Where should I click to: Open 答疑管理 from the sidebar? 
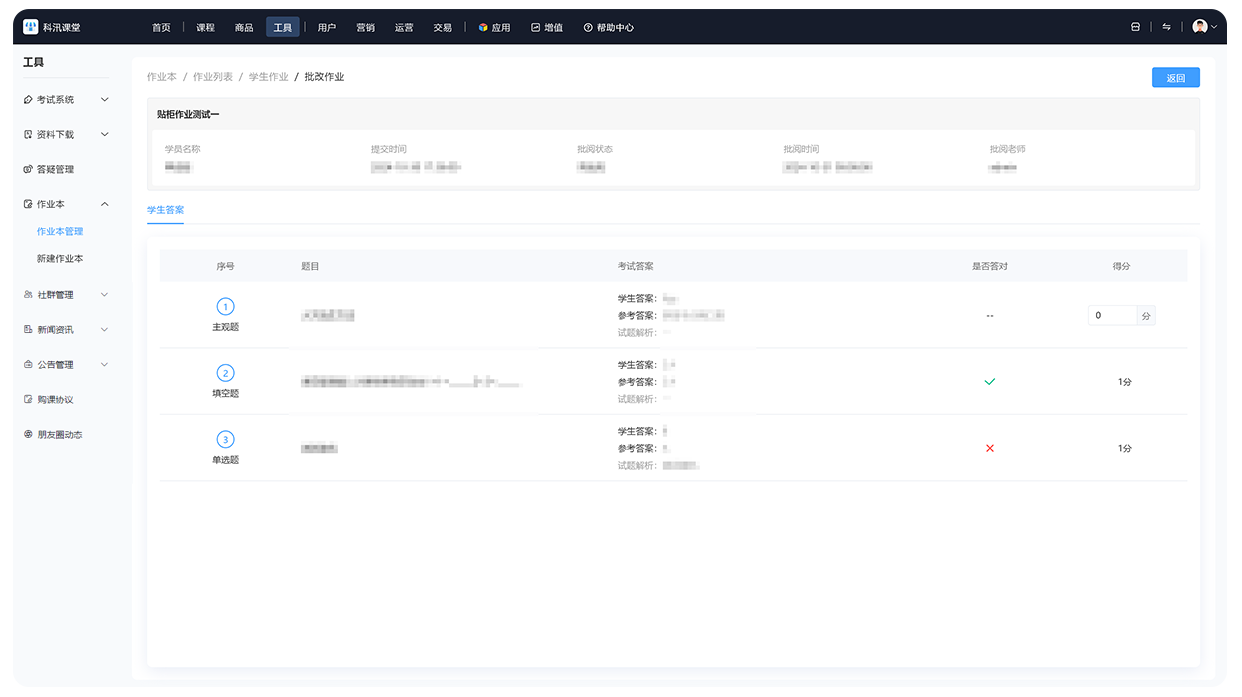click(55, 169)
